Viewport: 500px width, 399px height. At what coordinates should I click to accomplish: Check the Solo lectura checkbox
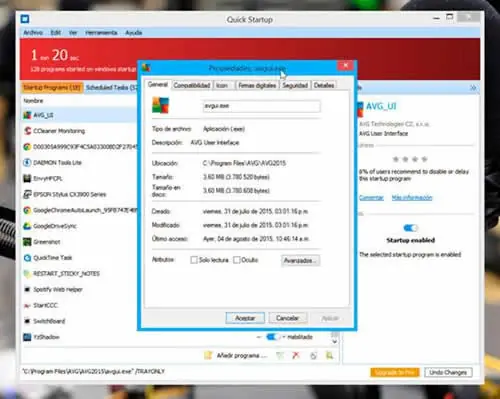[194, 260]
